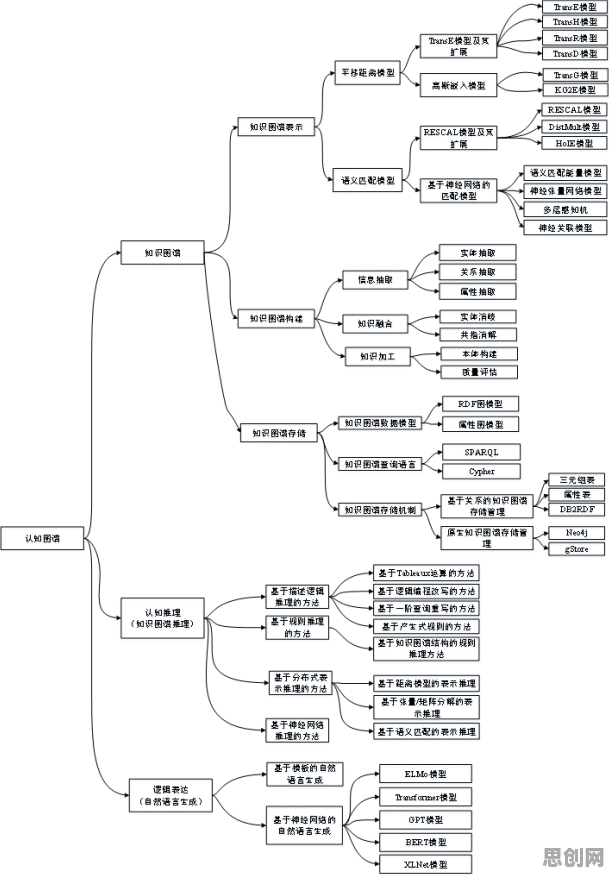This screenshot has height=876, width=610.
Task: Select the RESCAL模型 leaf box
Action: (x=574, y=110)
